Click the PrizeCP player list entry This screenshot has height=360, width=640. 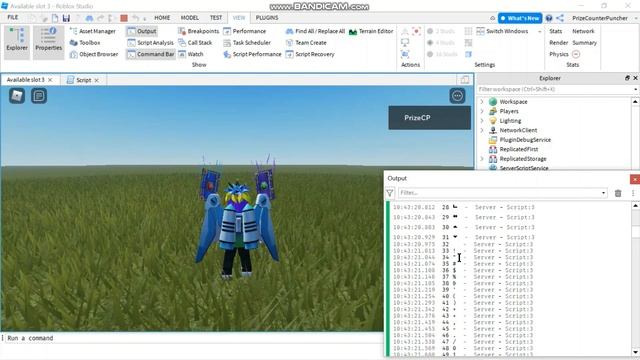tap(429, 118)
